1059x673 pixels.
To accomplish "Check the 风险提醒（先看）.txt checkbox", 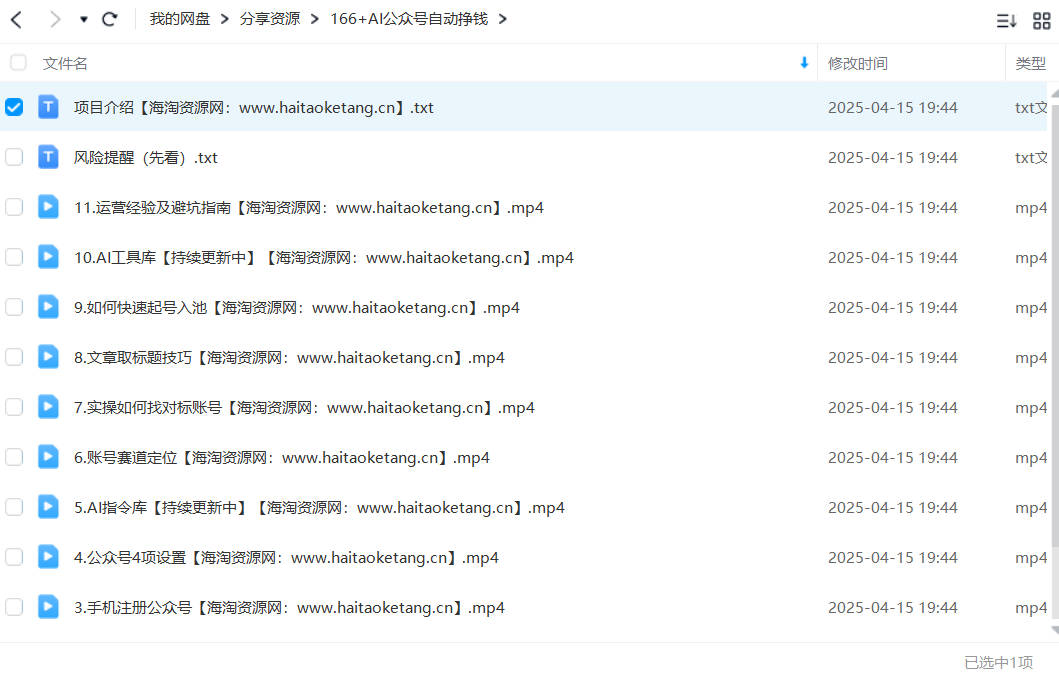I will click(14, 157).
